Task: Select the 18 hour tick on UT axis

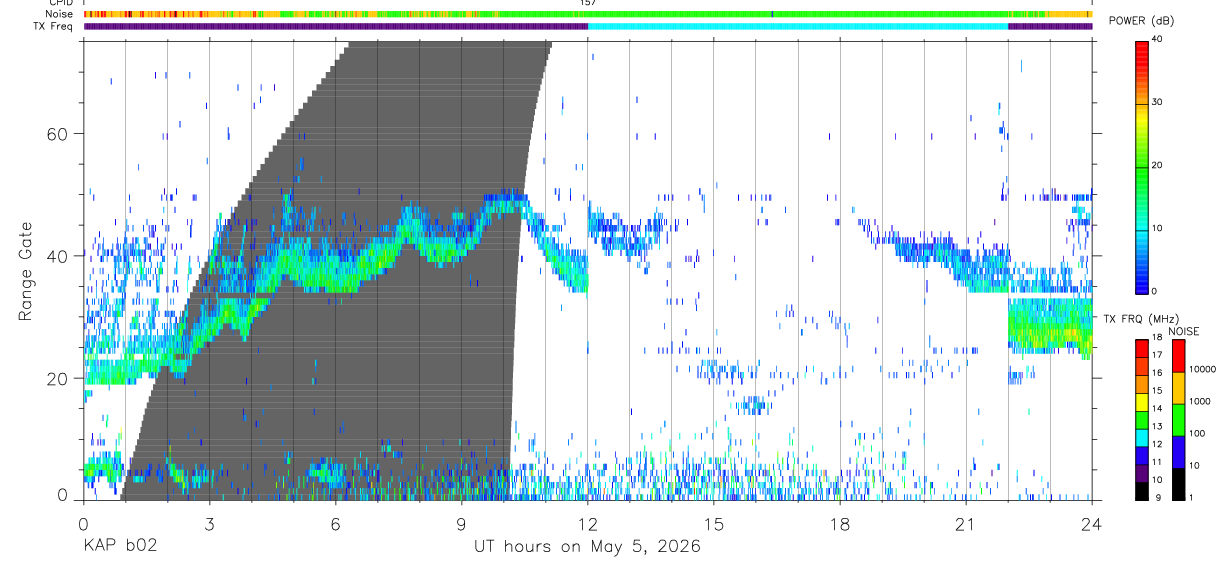Action: click(x=840, y=522)
